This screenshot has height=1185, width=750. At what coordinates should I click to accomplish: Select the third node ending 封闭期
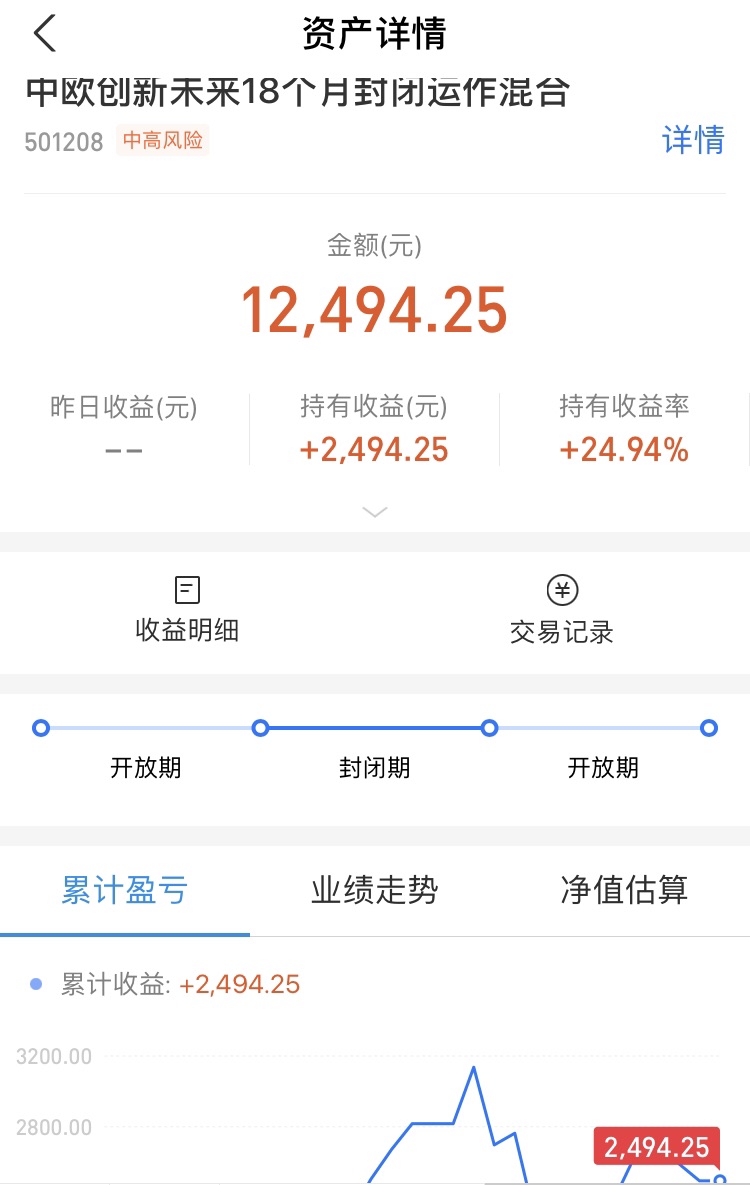[x=489, y=728]
